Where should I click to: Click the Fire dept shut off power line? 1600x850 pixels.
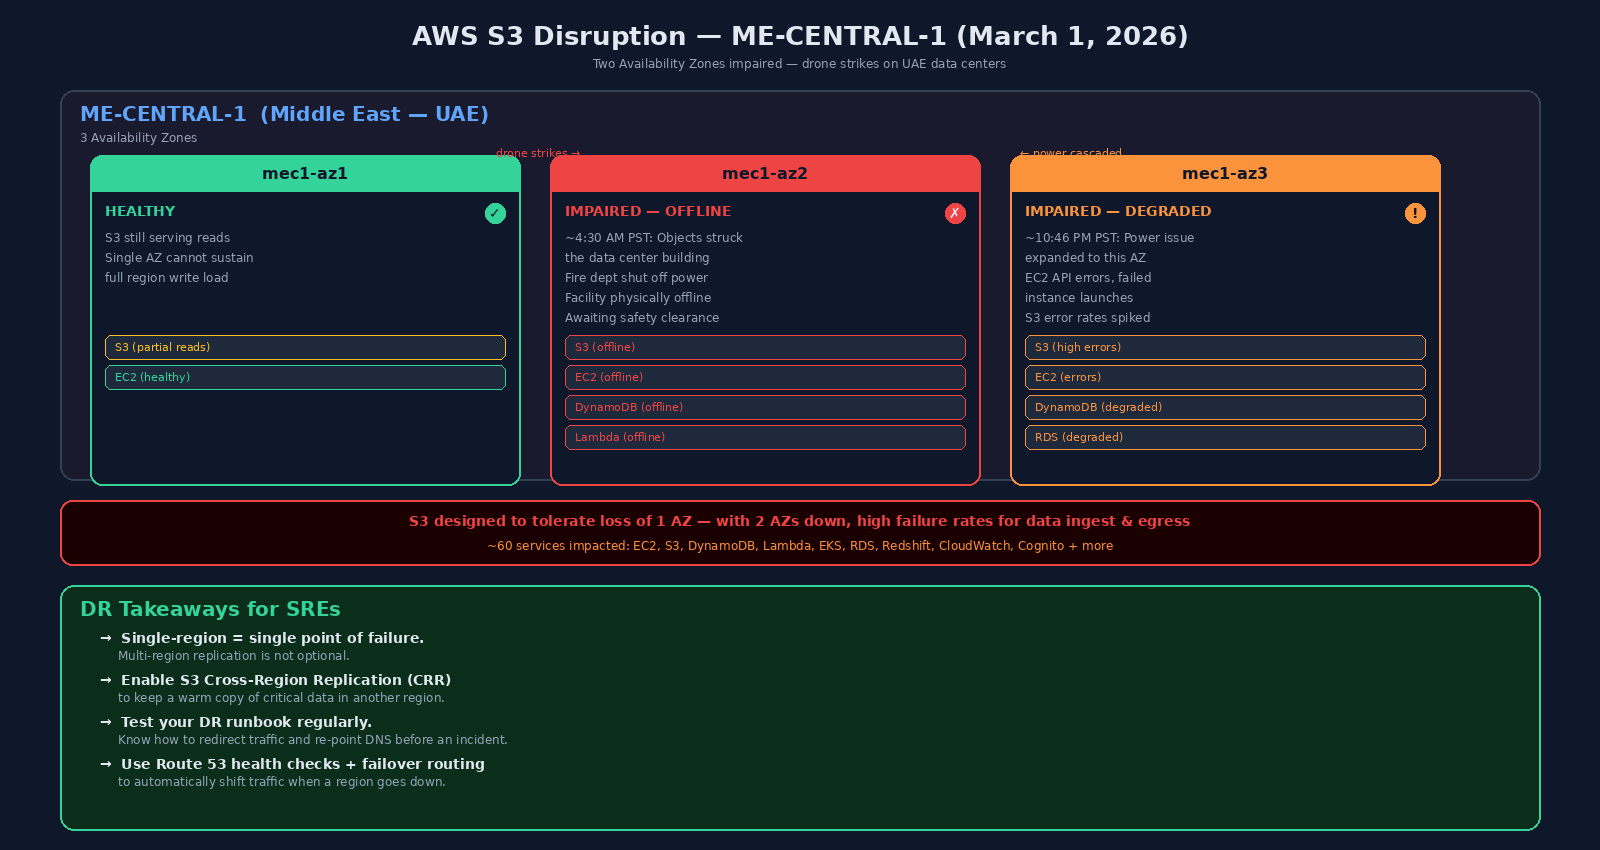(x=636, y=278)
